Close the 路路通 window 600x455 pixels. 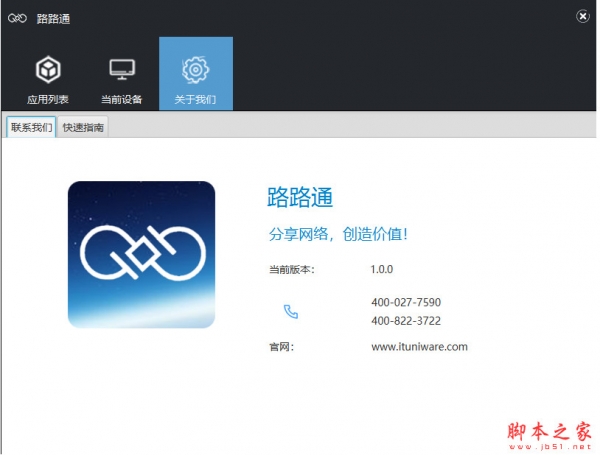pyautogui.click(x=583, y=16)
